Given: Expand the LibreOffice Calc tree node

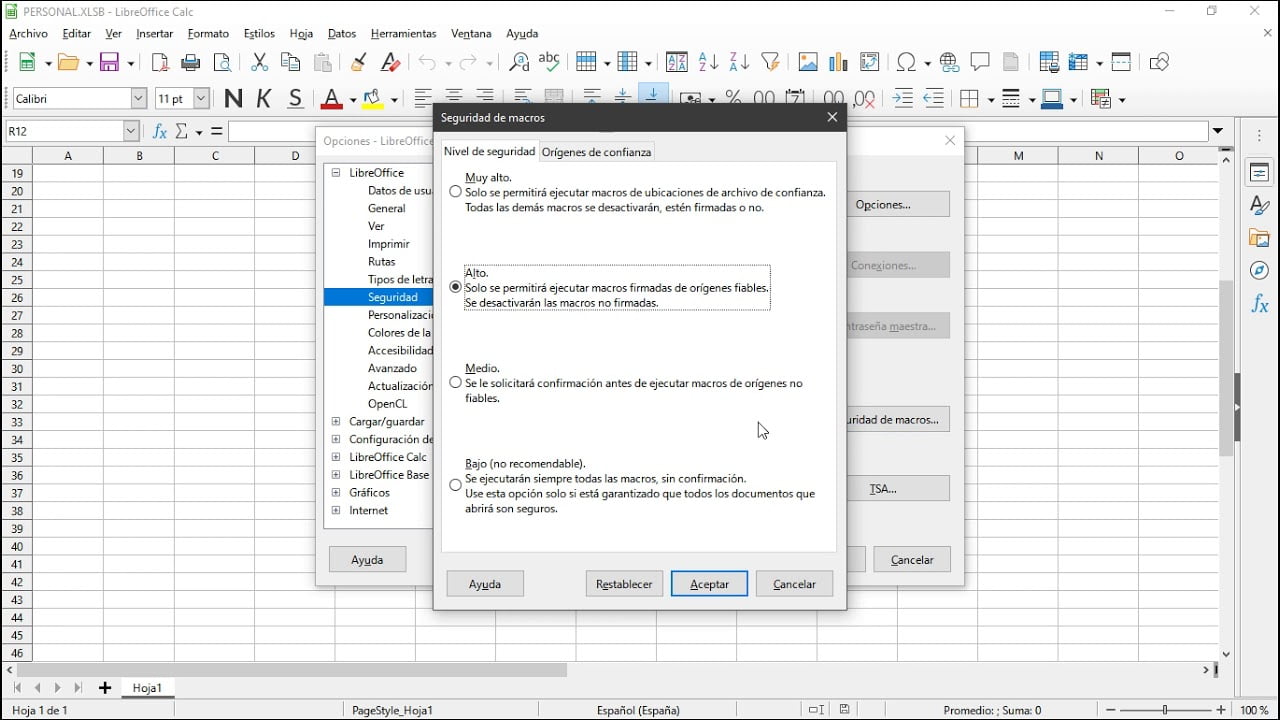Looking at the screenshot, I should point(336,457).
